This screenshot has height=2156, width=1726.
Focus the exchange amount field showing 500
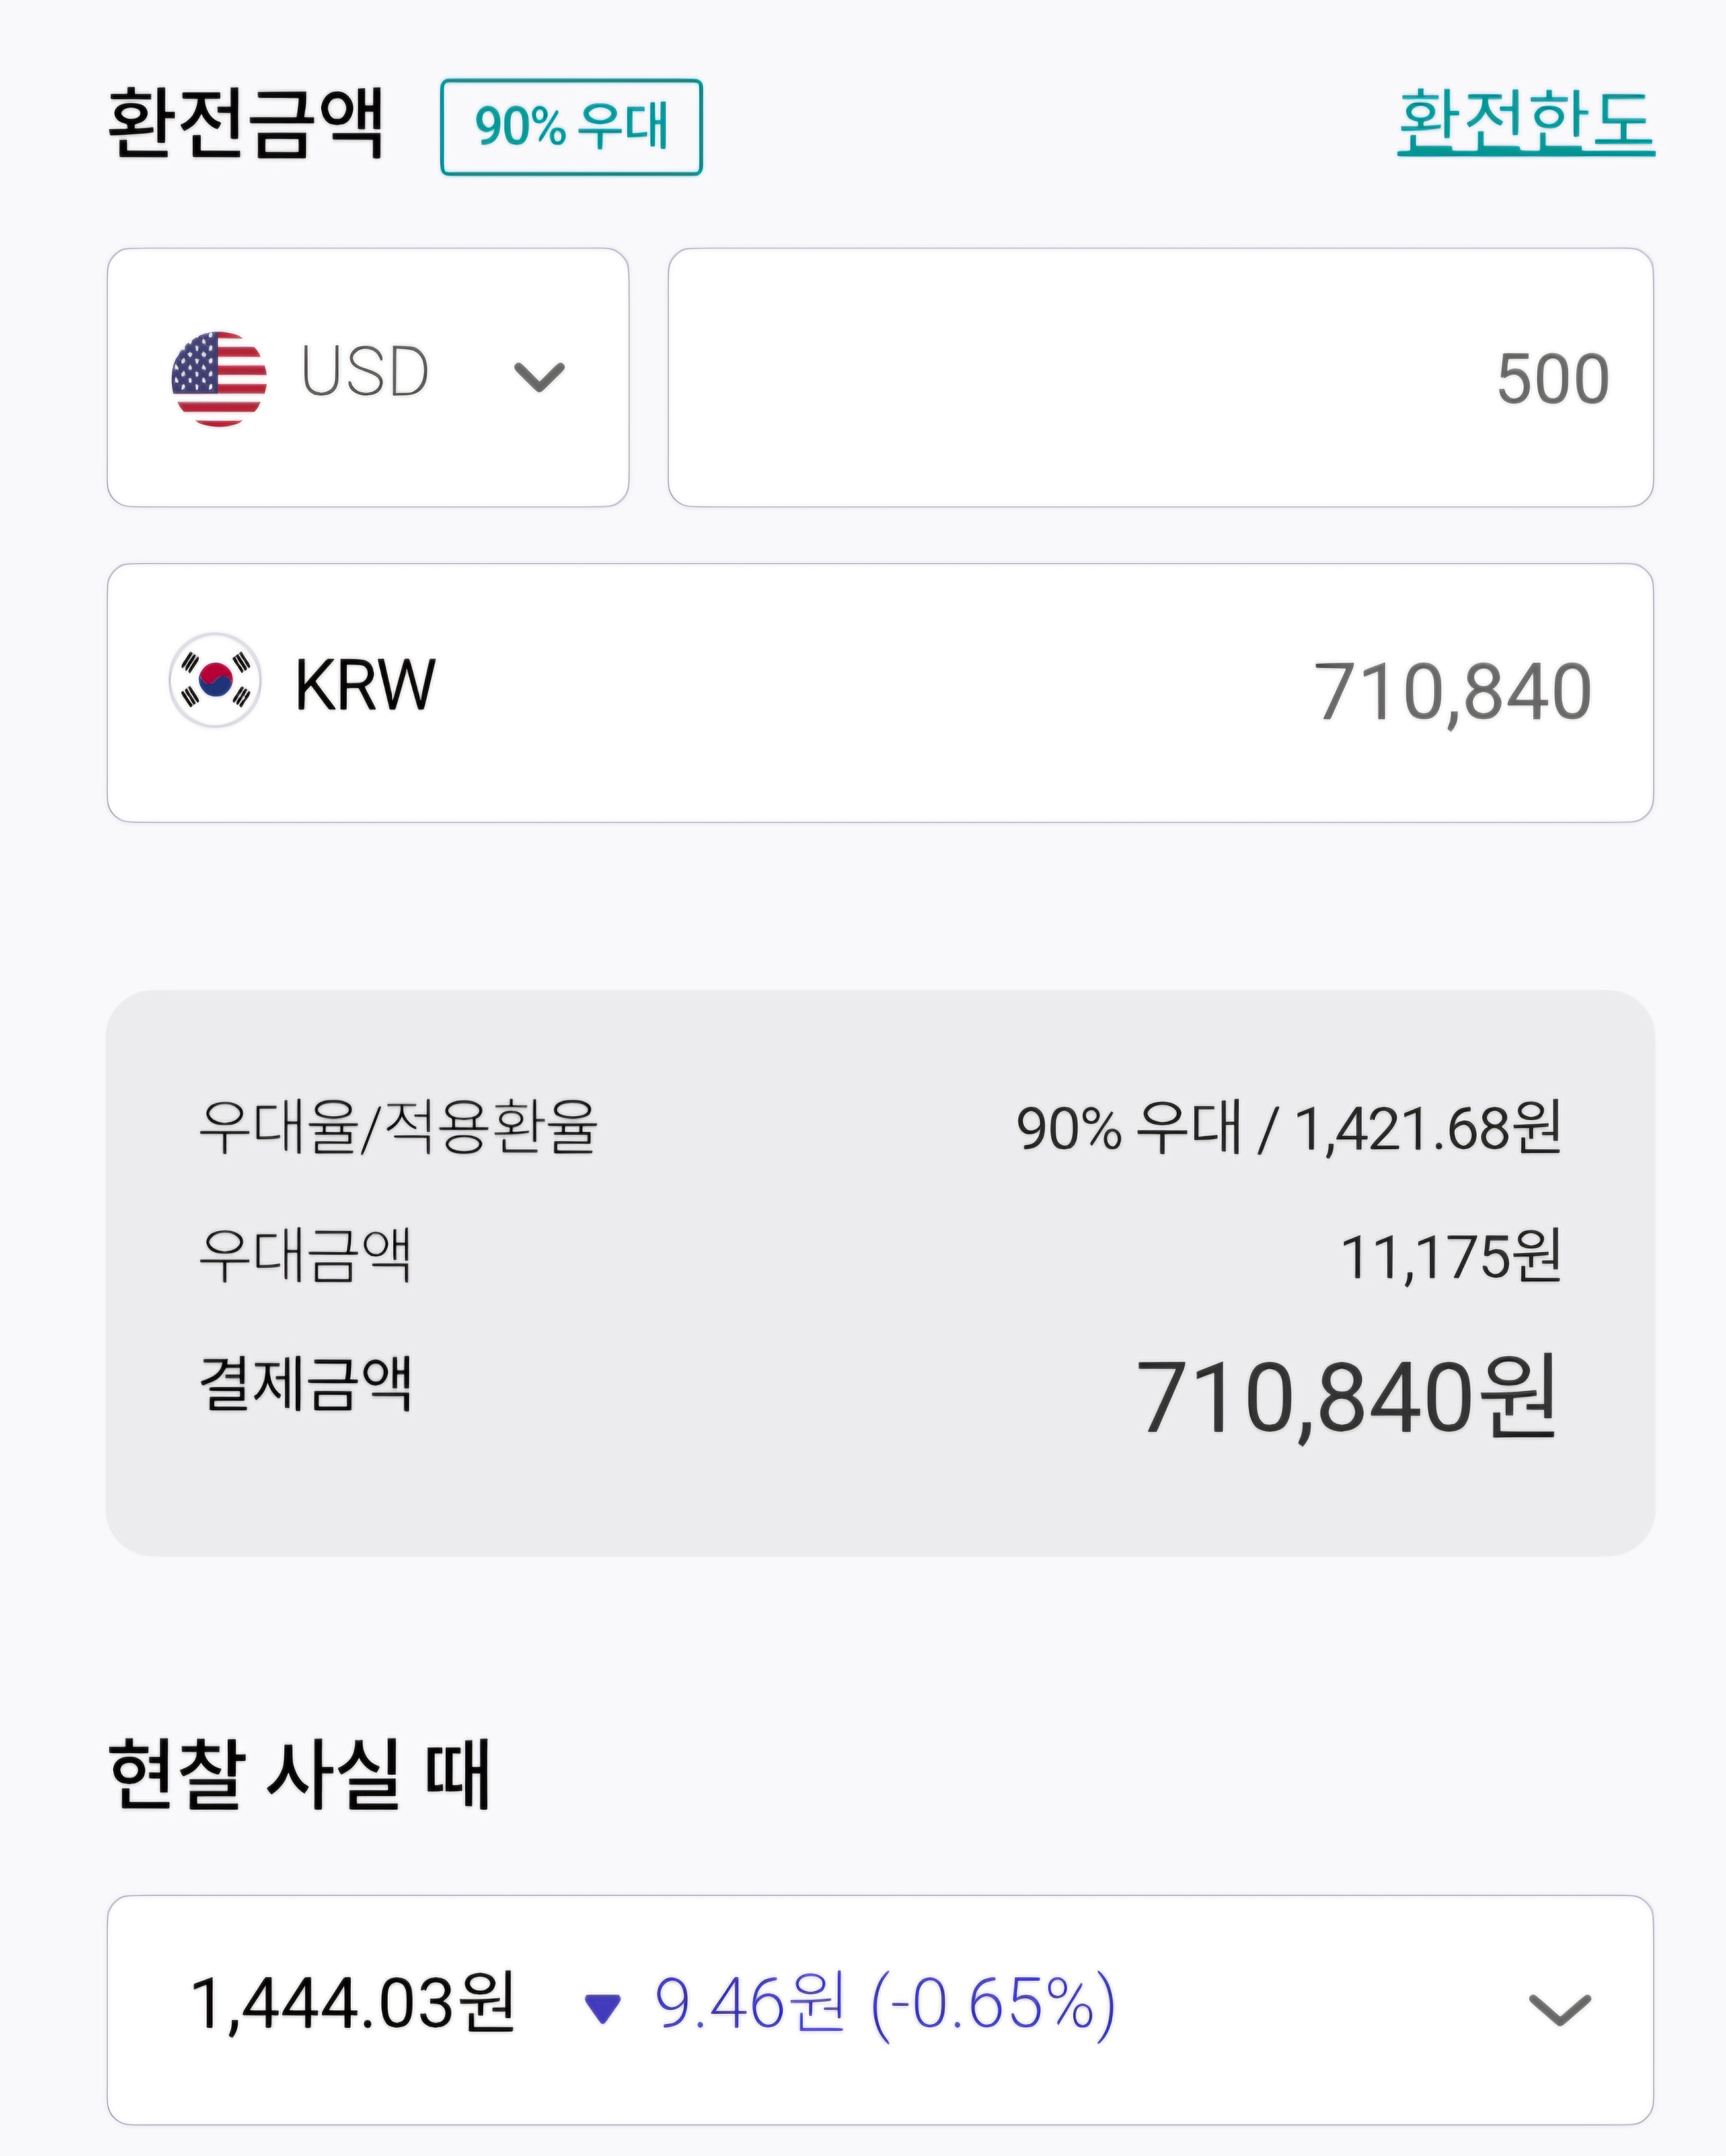coord(1160,378)
